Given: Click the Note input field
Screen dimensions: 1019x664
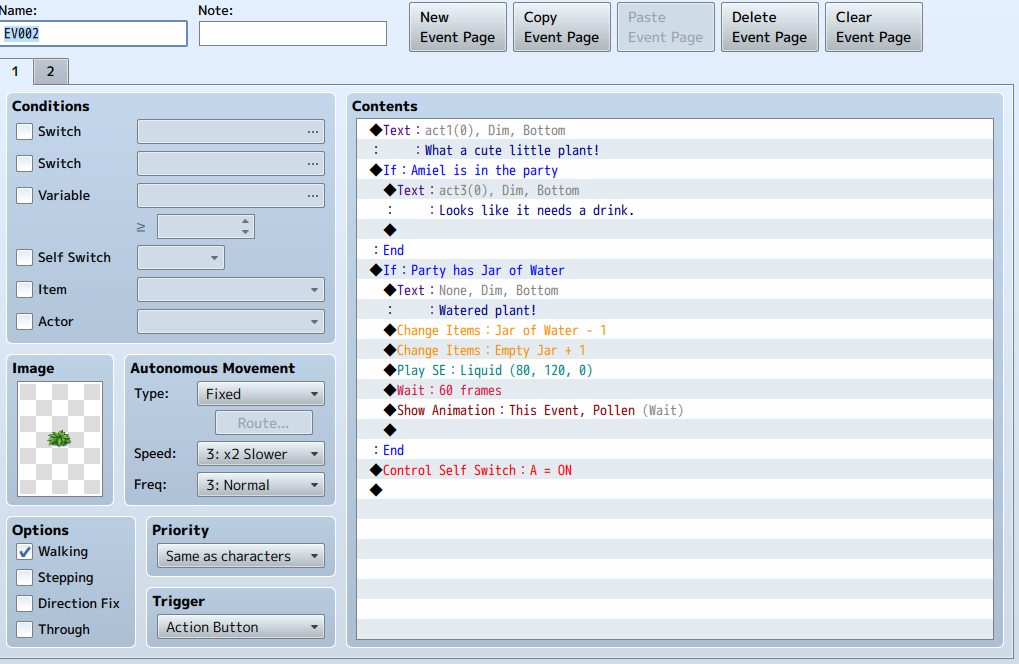Looking at the screenshot, I should point(292,34).
